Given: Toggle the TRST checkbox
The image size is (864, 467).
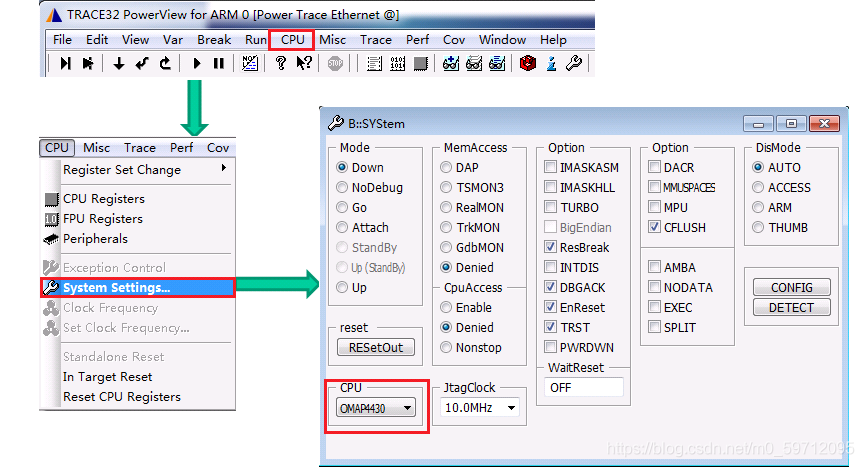Looking at the screenshot, I should [x=550, y=327].
